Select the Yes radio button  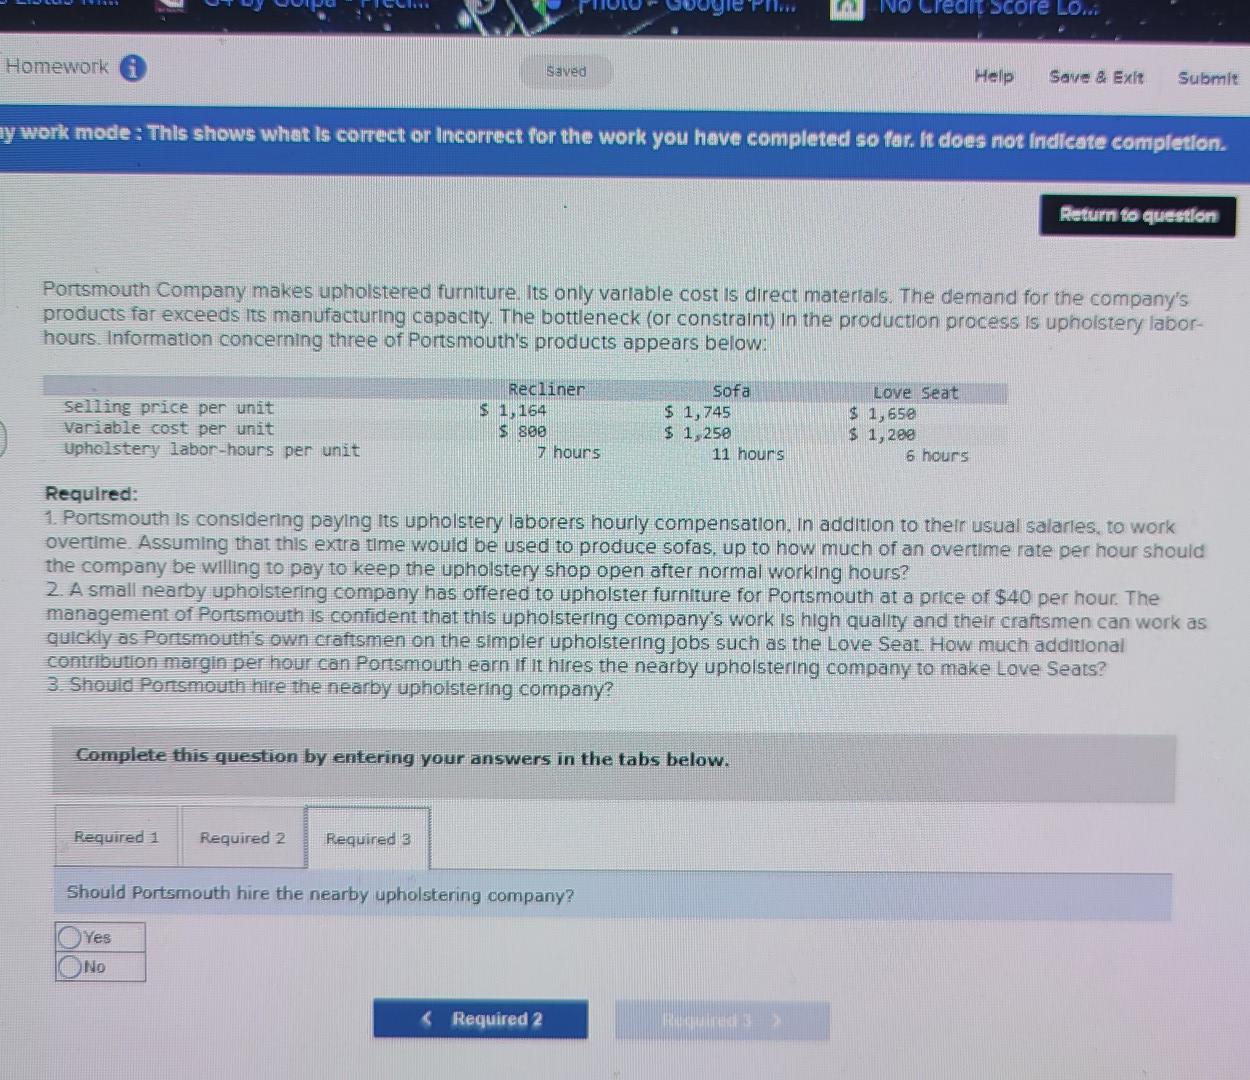pos(68,936)
